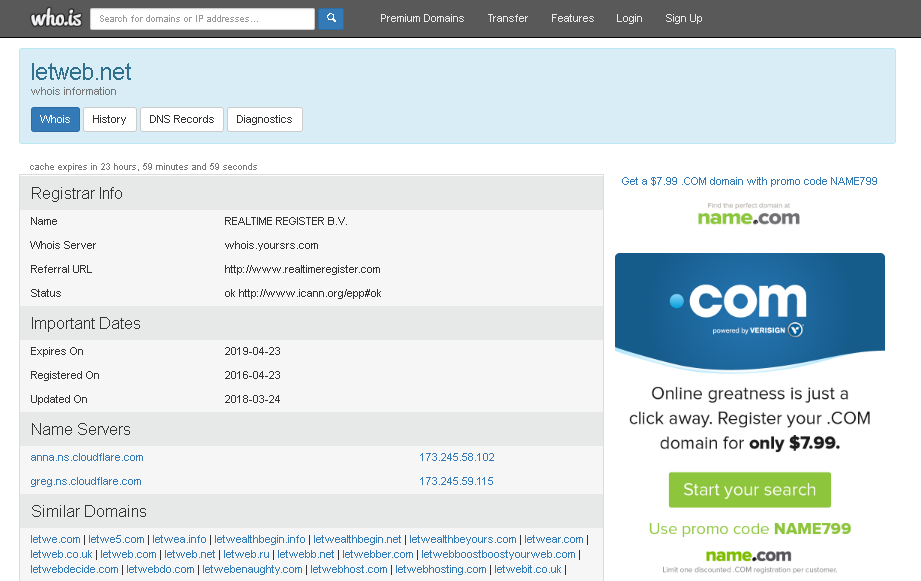Open similar domain letwealthbegin.net
Viewport: 921px width, 581px height.
point(357,539)
